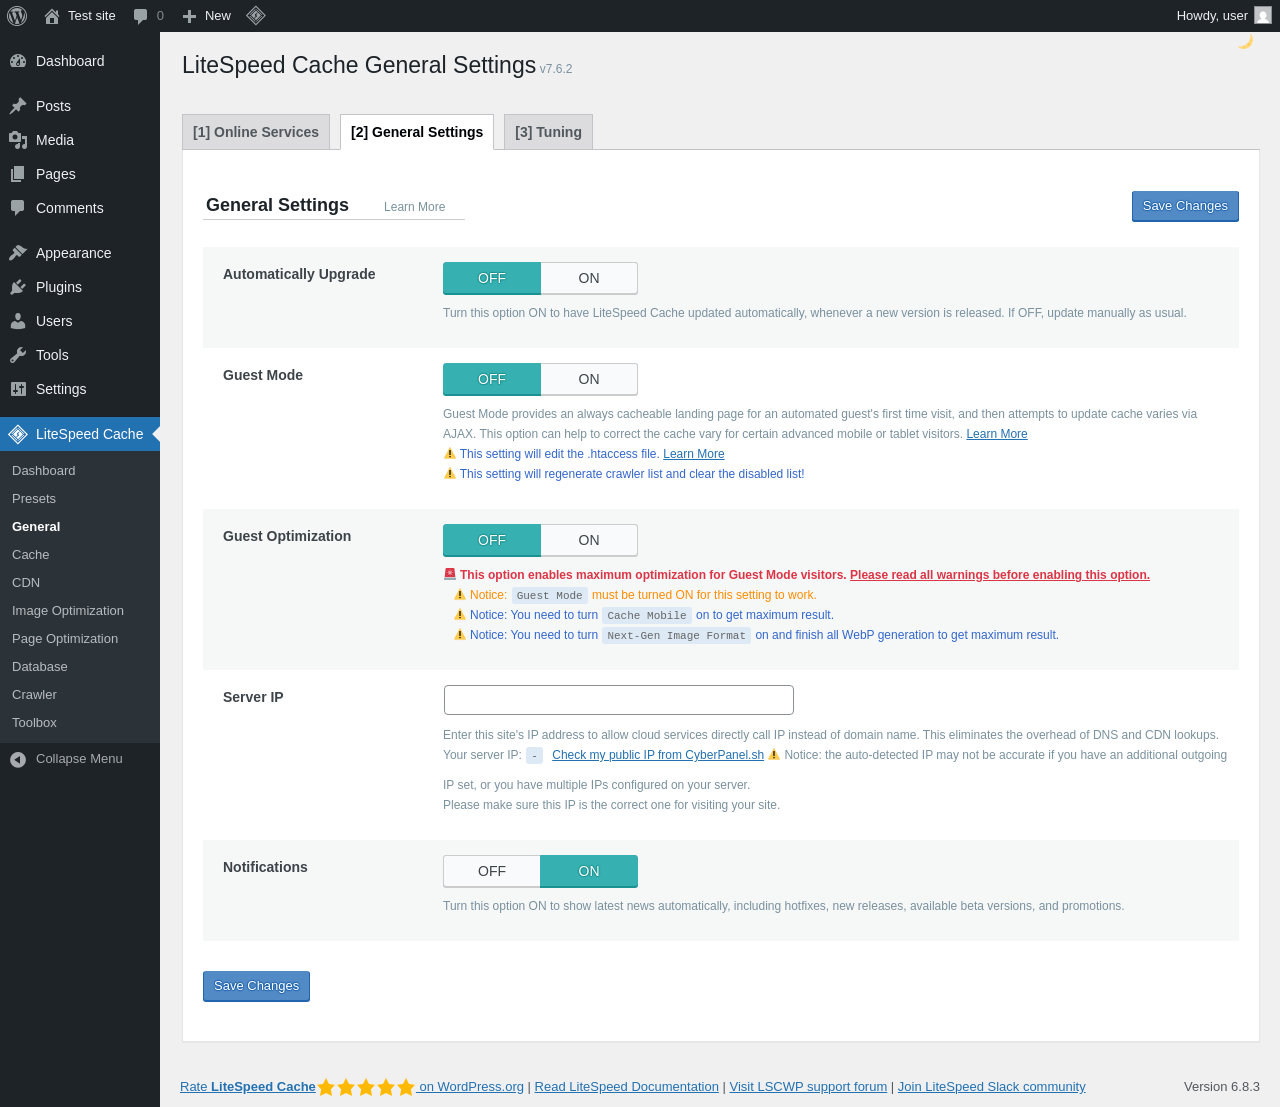Click the Test site name link
The height and width of the screenshot is (1107, 1280).
tap(92, 16)
